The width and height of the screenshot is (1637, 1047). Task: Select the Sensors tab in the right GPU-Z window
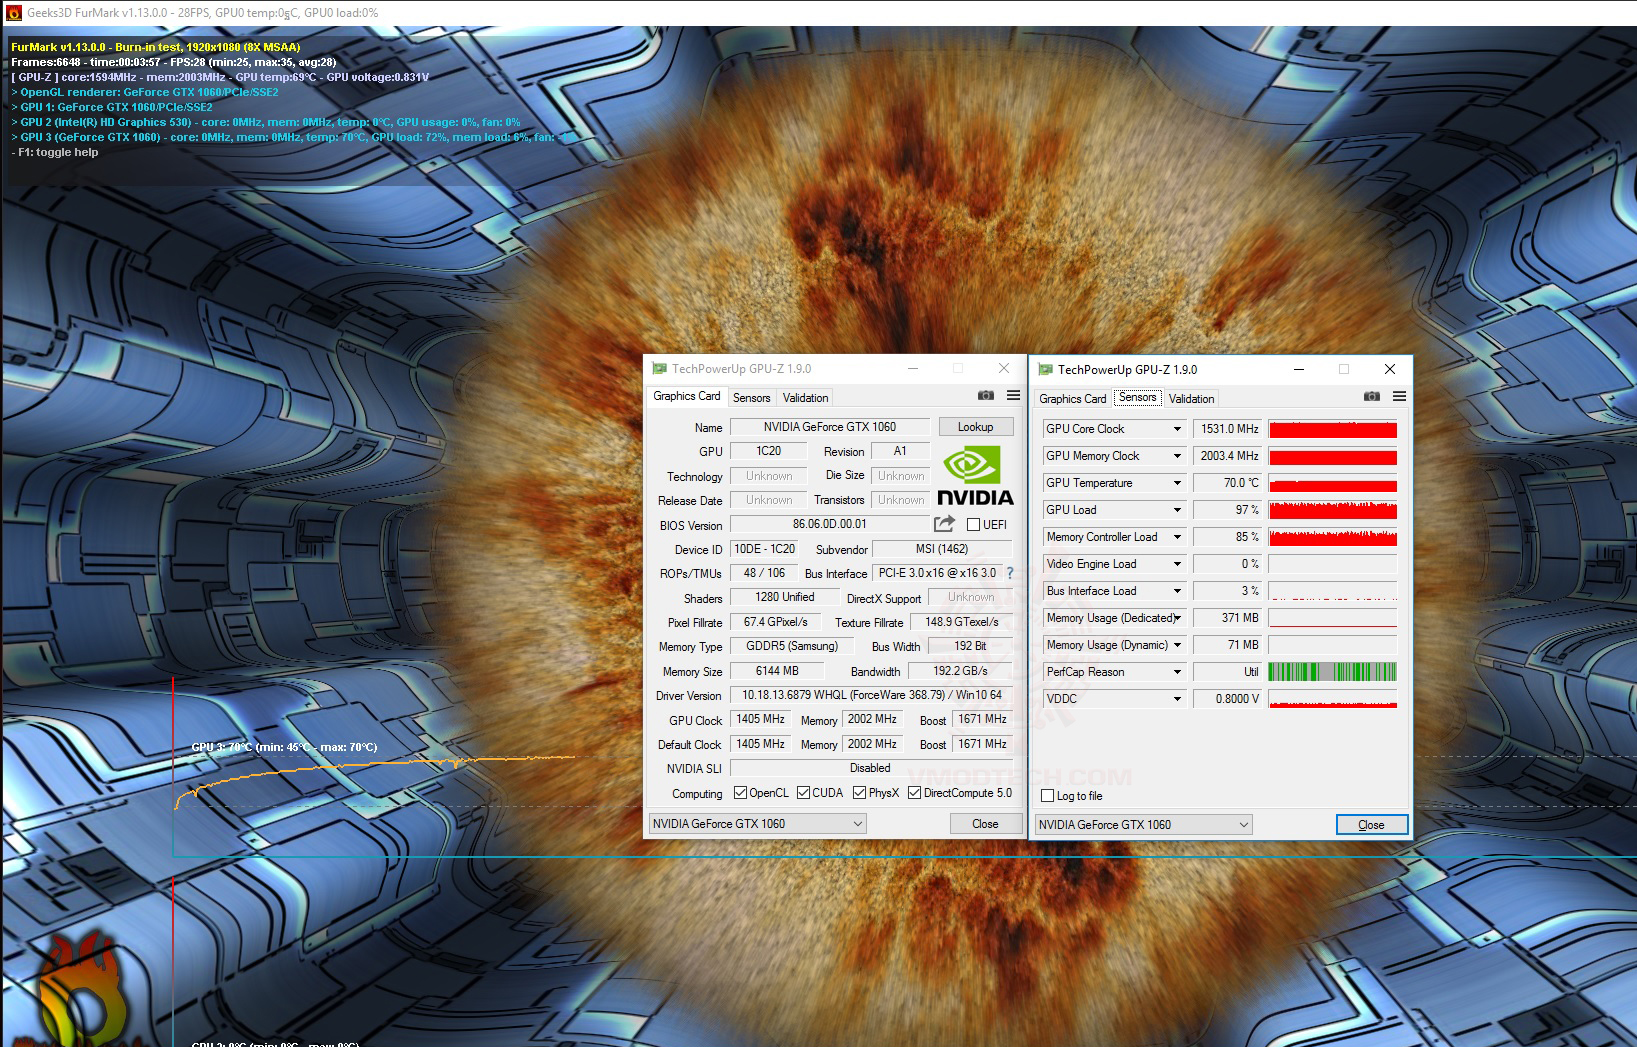coord(1138,397)
